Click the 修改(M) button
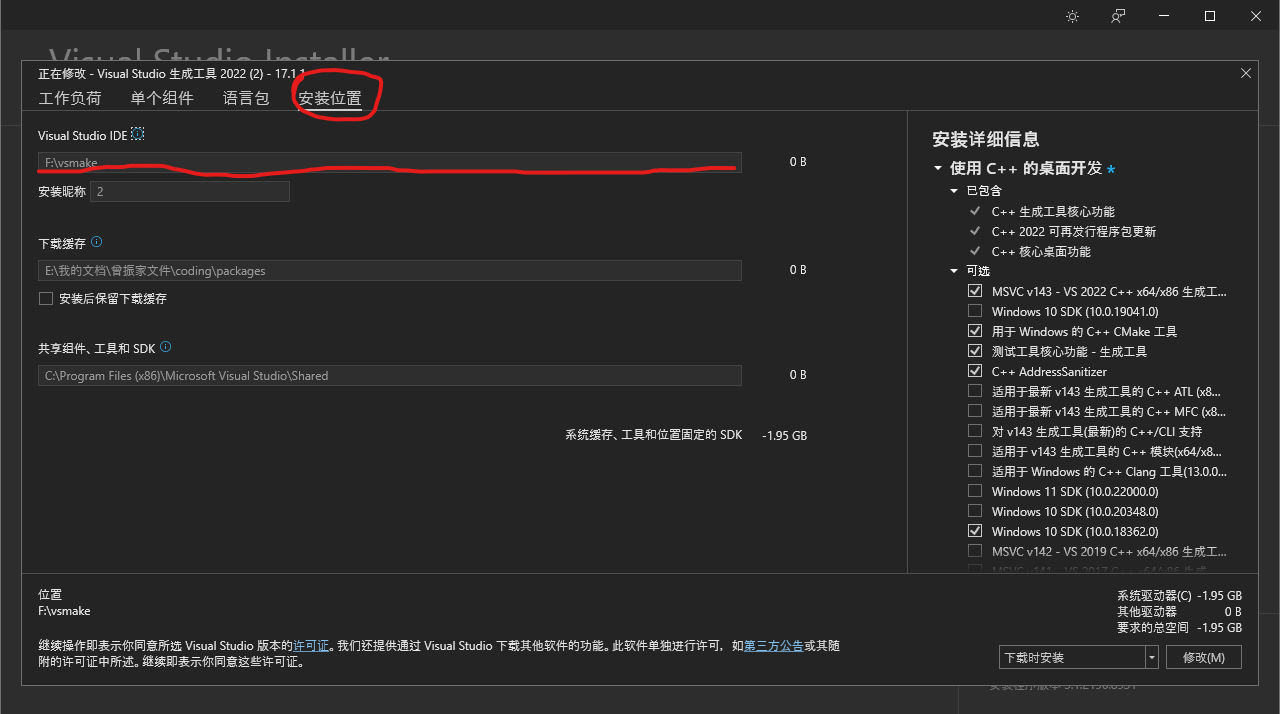Viewport: 1280px width, 714px height. [x=1203, y=657]
